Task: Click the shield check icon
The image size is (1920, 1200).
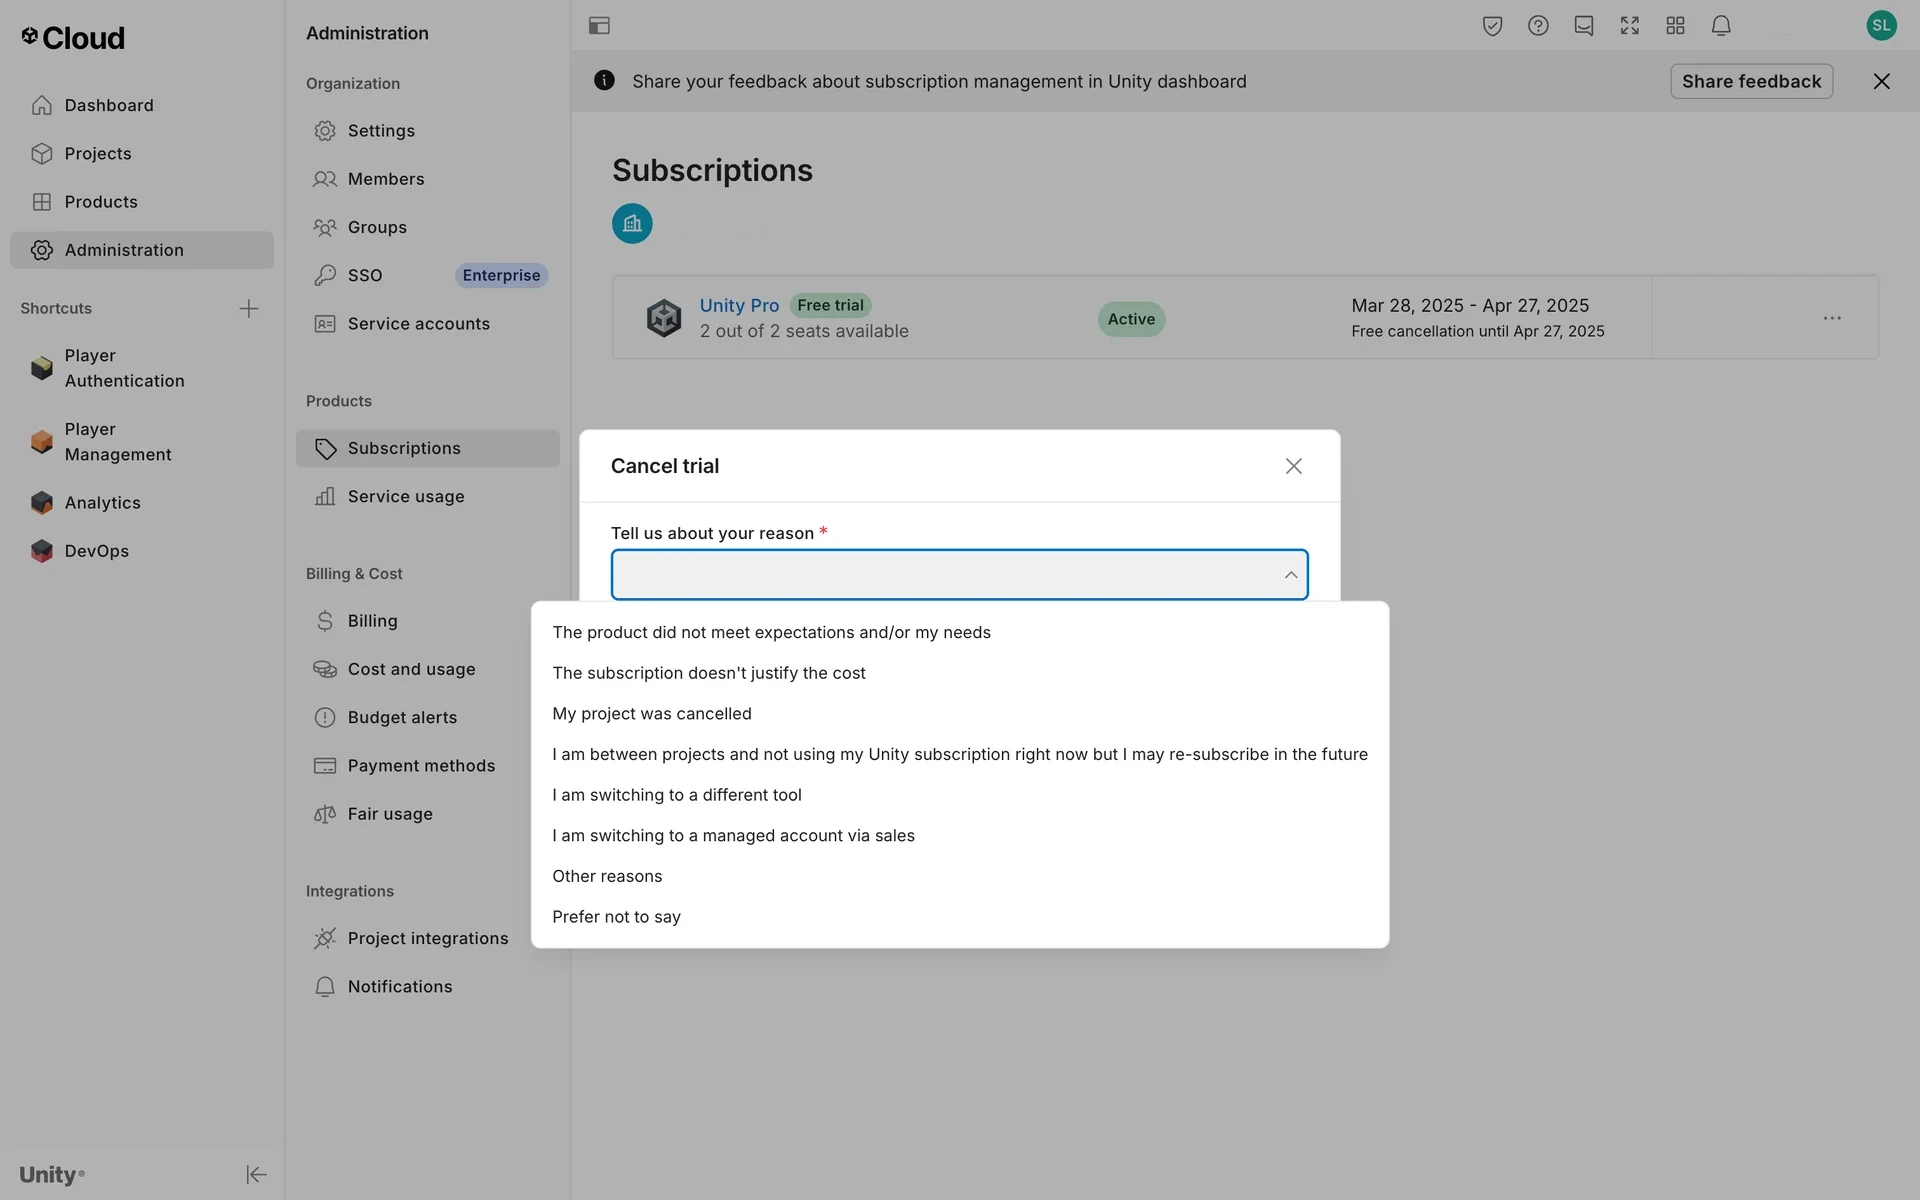Action: (x=1492, y=26)
